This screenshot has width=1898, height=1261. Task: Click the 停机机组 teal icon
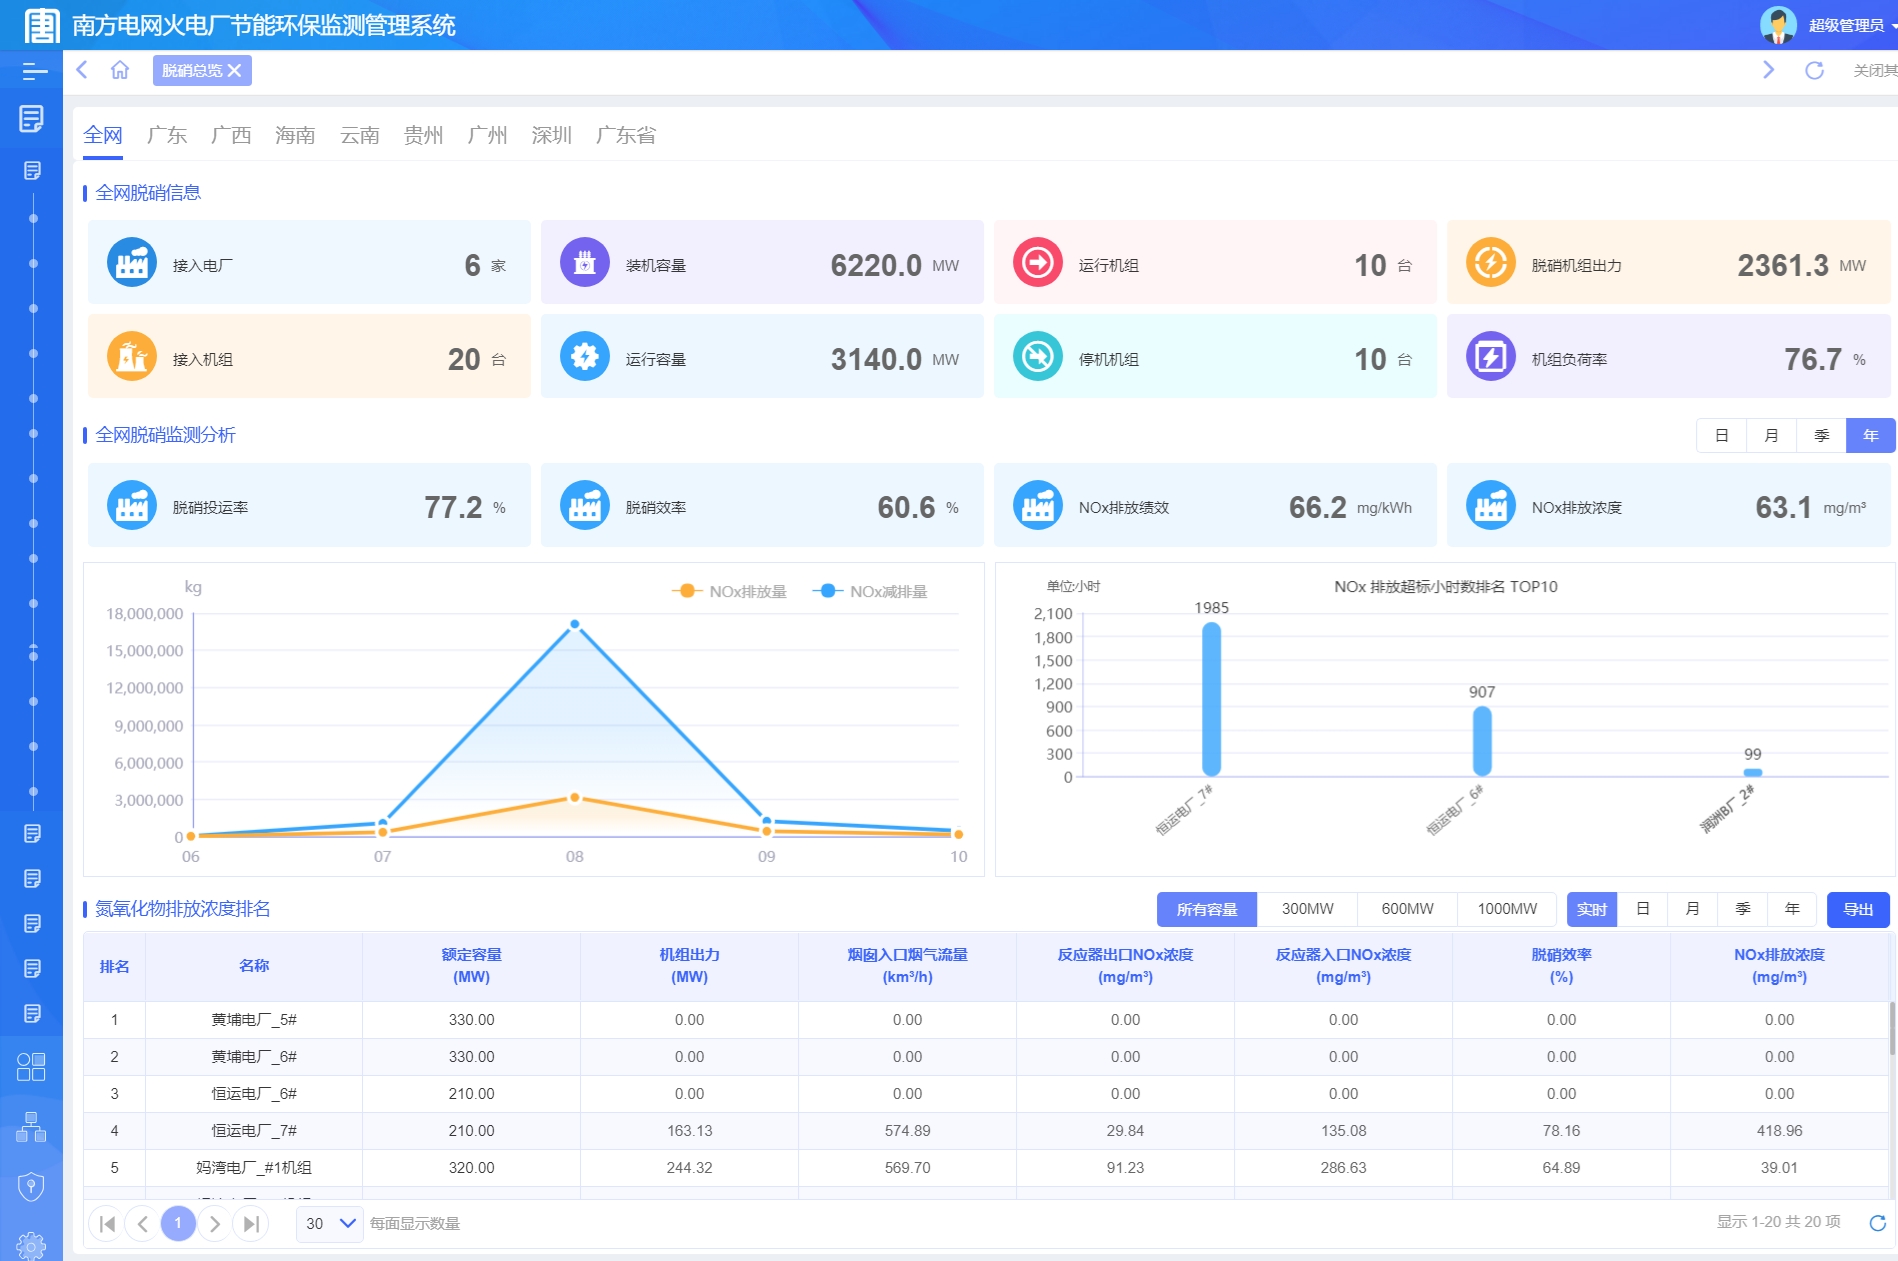[1038, 356]
